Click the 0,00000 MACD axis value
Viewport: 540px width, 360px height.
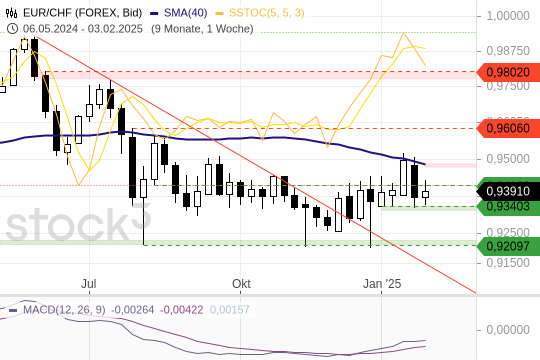508,330
